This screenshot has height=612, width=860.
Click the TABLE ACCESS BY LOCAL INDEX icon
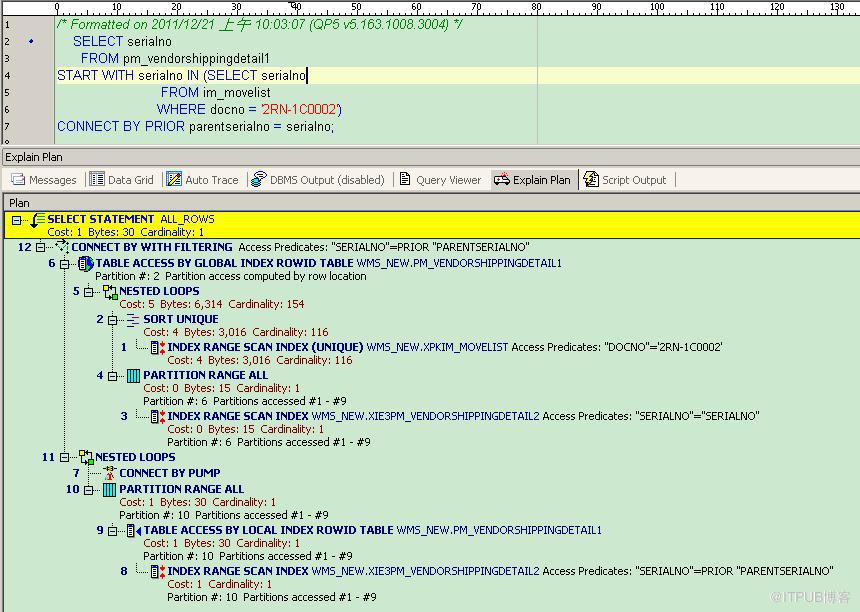pos(133,531)
